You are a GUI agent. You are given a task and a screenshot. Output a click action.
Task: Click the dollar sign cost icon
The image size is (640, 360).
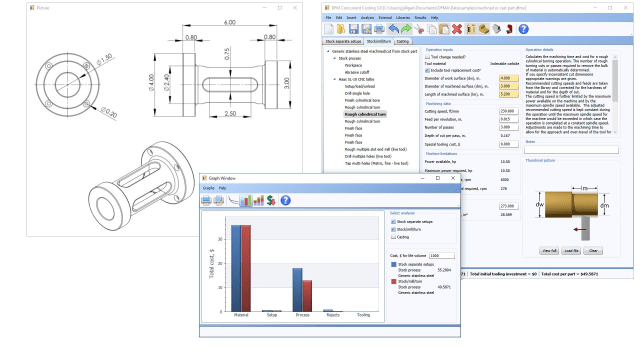(271, 200)
